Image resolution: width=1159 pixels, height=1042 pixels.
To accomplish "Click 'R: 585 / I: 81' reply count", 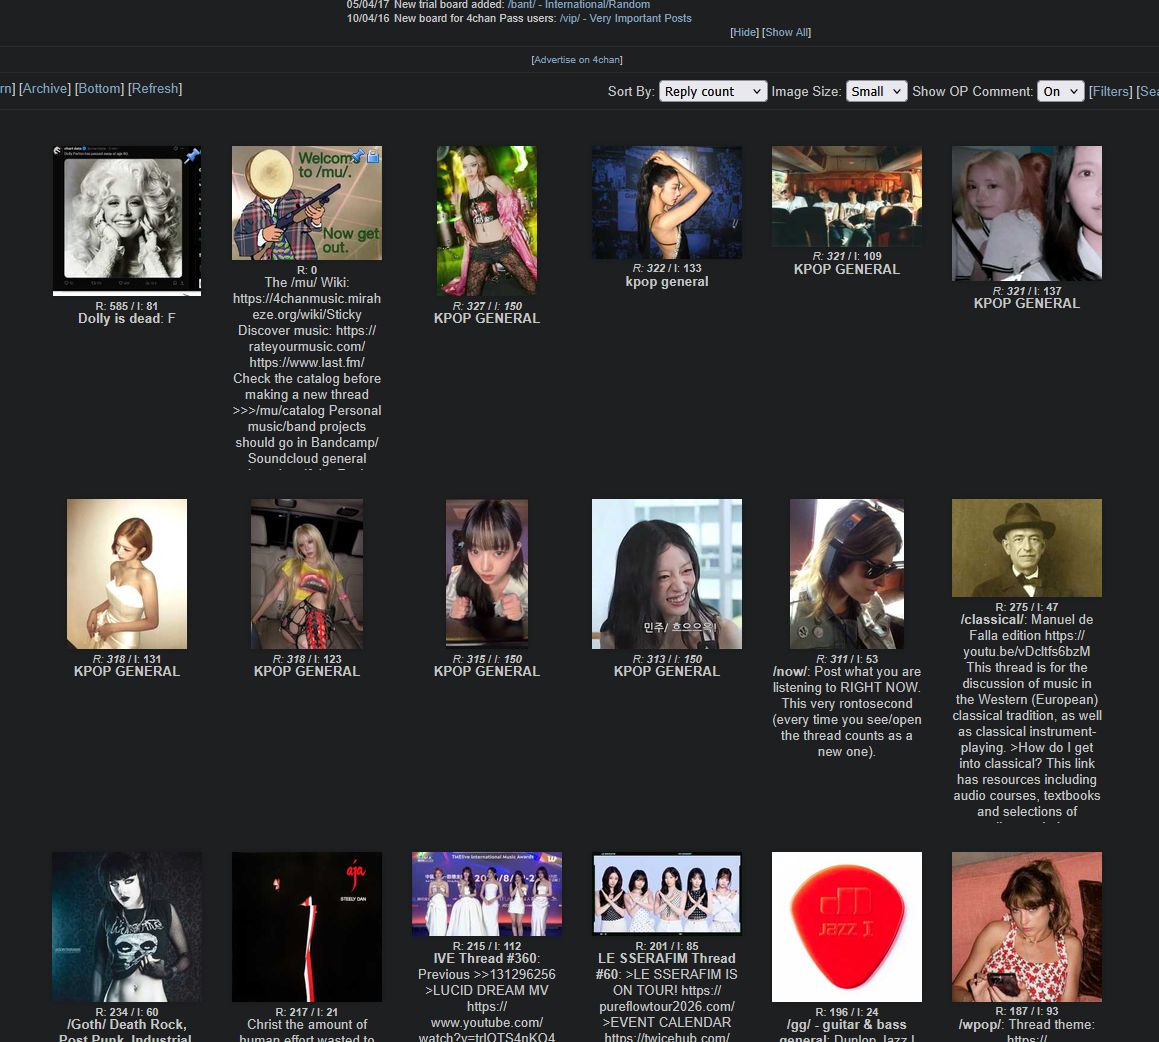I will tap(126, 306).
